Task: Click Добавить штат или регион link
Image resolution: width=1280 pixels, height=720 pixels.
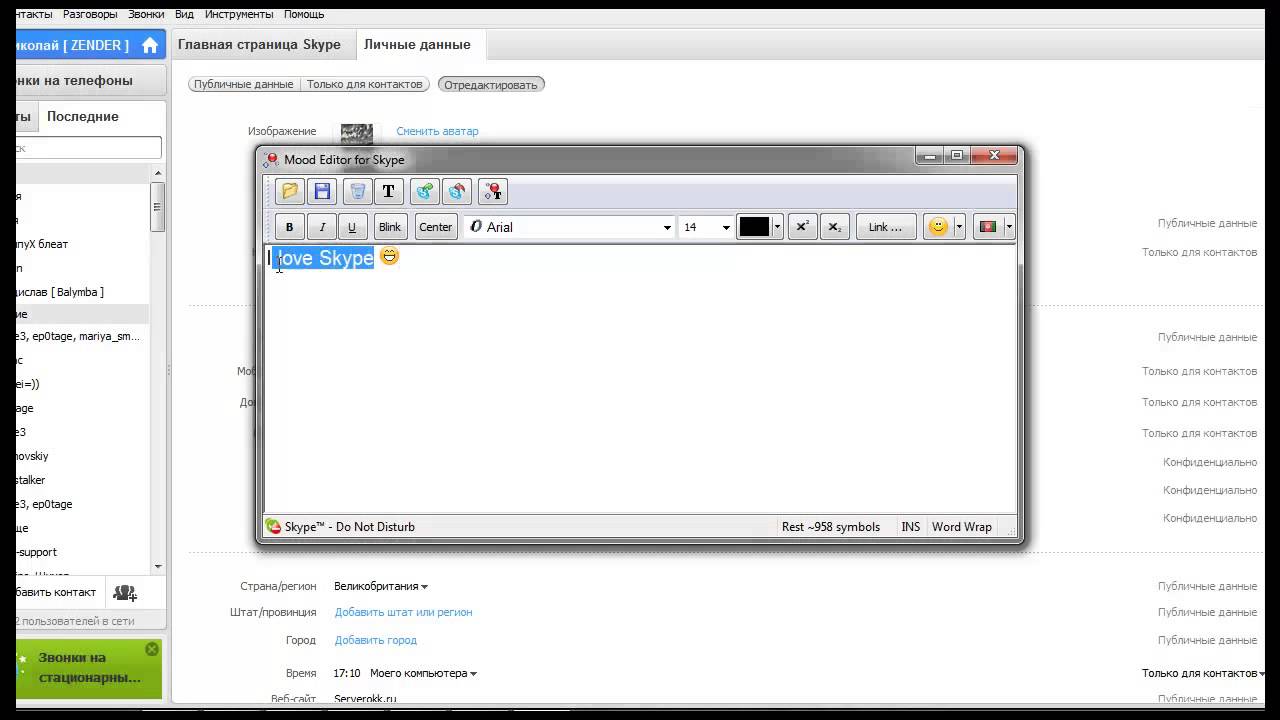Action: [403, 612]
